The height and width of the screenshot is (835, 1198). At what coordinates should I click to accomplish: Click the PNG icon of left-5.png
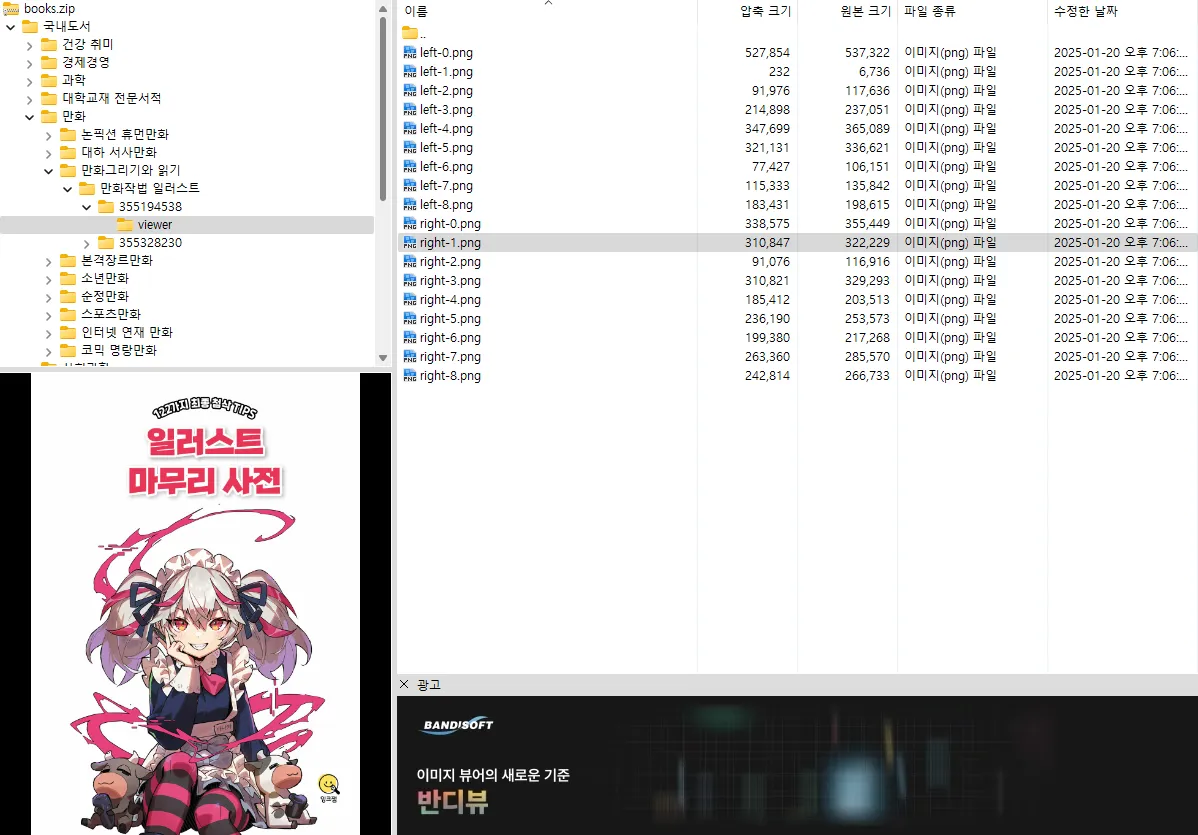pyautogui.click(x=409, y=147)
